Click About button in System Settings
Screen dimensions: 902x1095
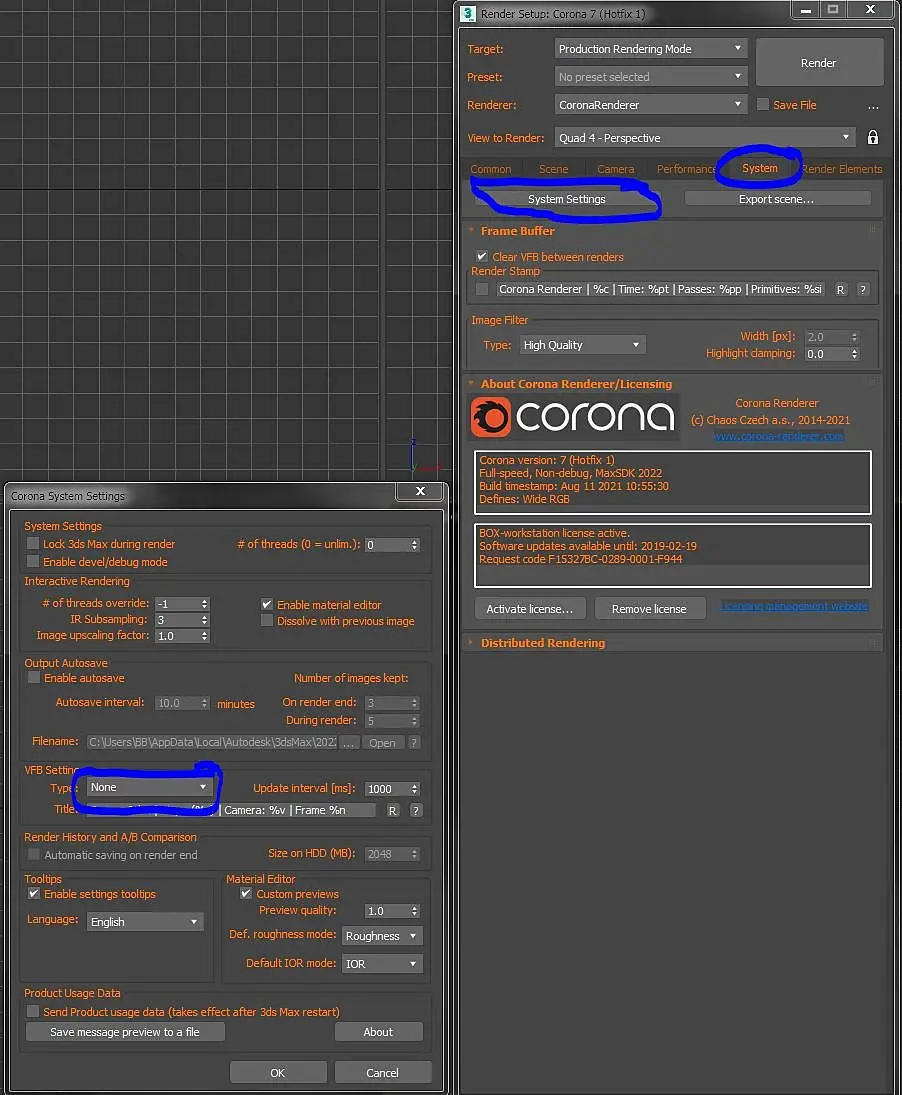(x=378, y=1032)
